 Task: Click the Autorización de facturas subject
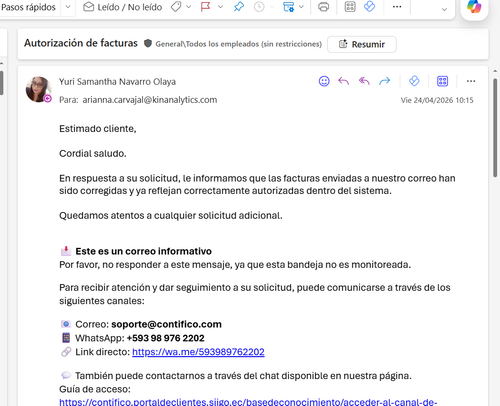[81, 43]
